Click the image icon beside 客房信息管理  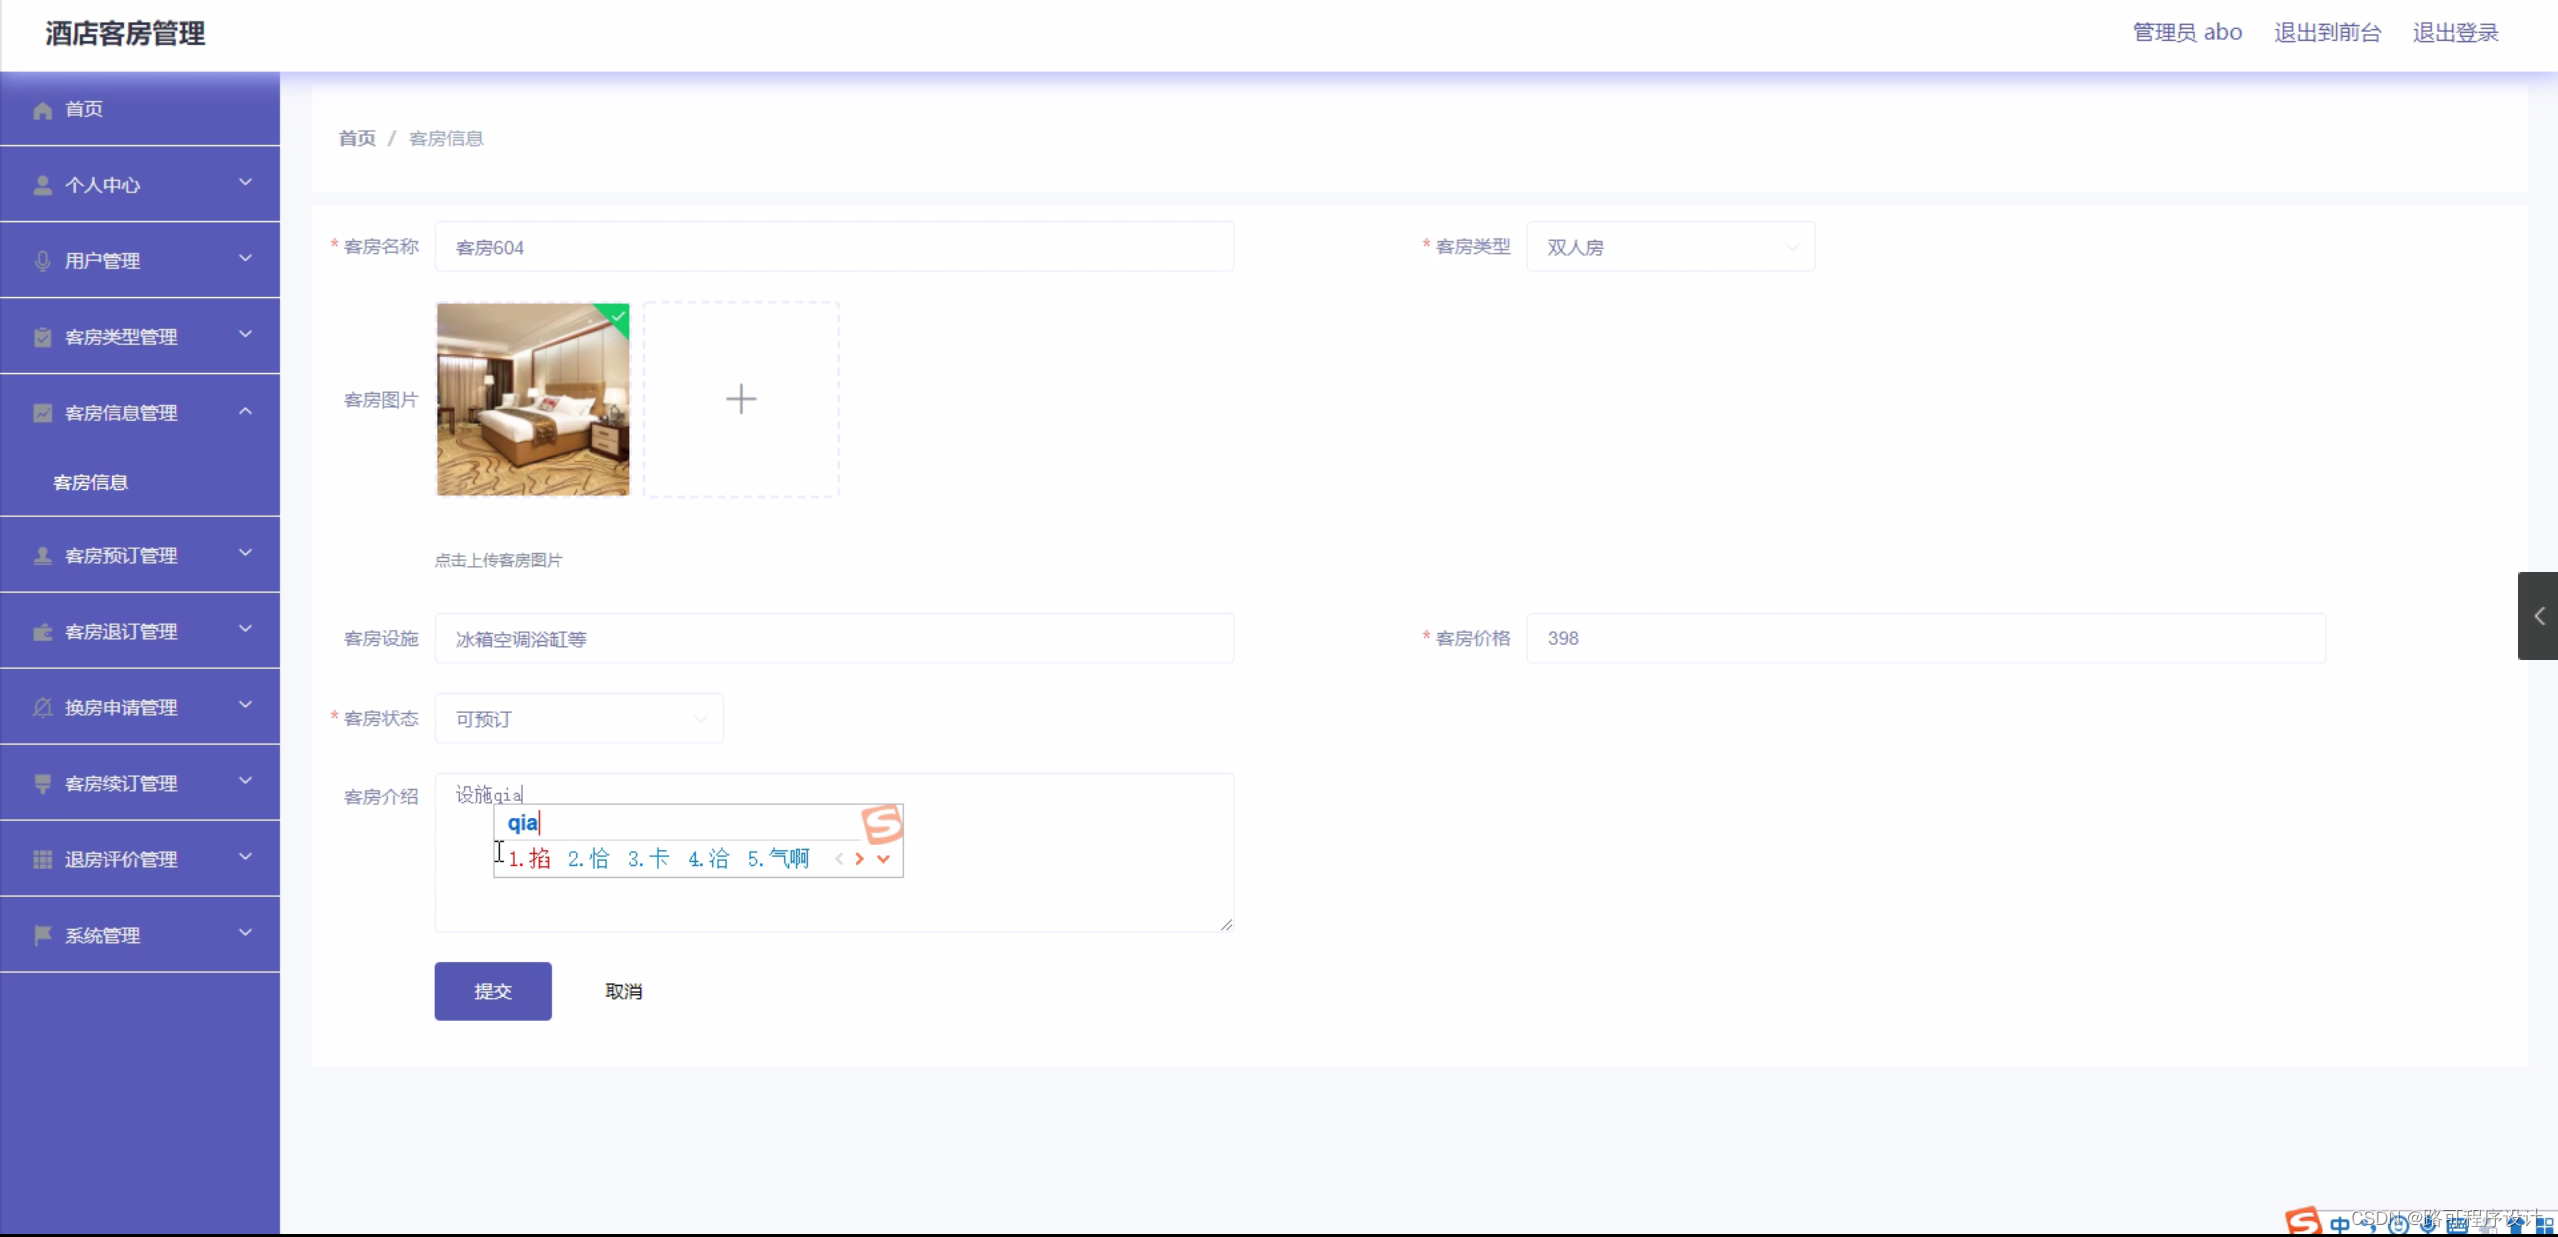[41, 412]
